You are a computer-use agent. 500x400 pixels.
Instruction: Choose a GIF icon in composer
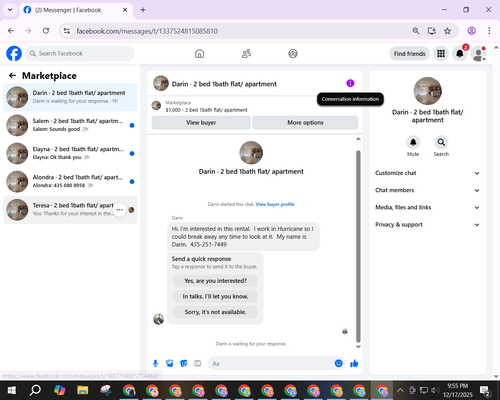coord(198,363)
